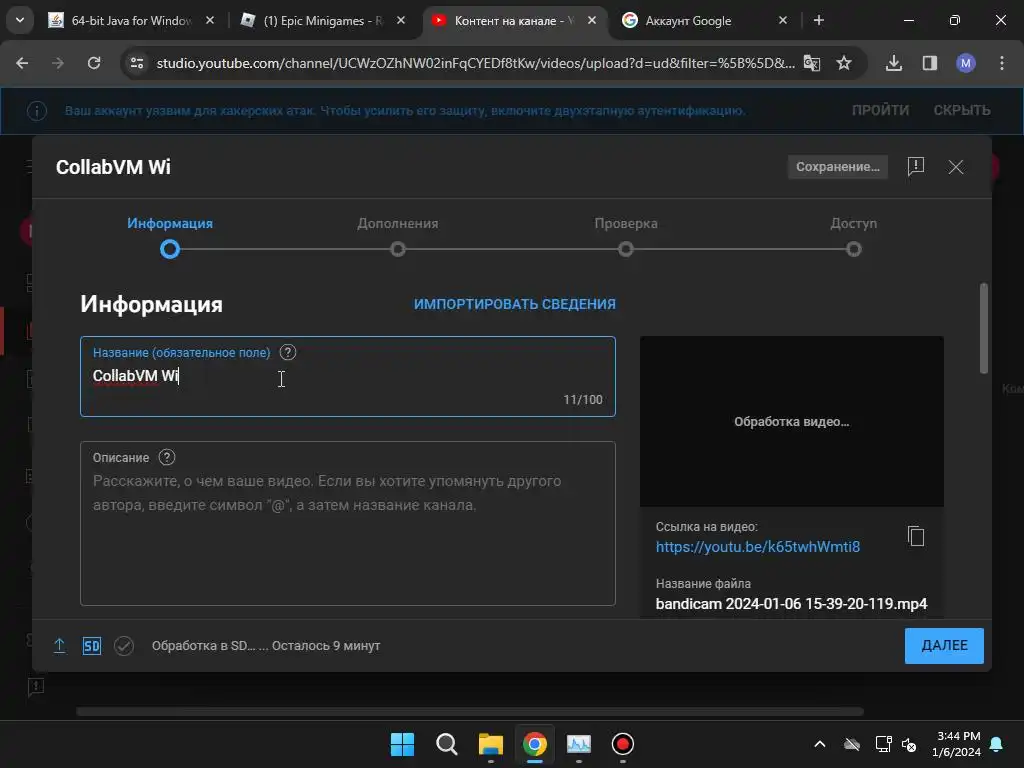This screenshot has height=768, width=1024.
Task: Select the Информация step
Action: 170,236
